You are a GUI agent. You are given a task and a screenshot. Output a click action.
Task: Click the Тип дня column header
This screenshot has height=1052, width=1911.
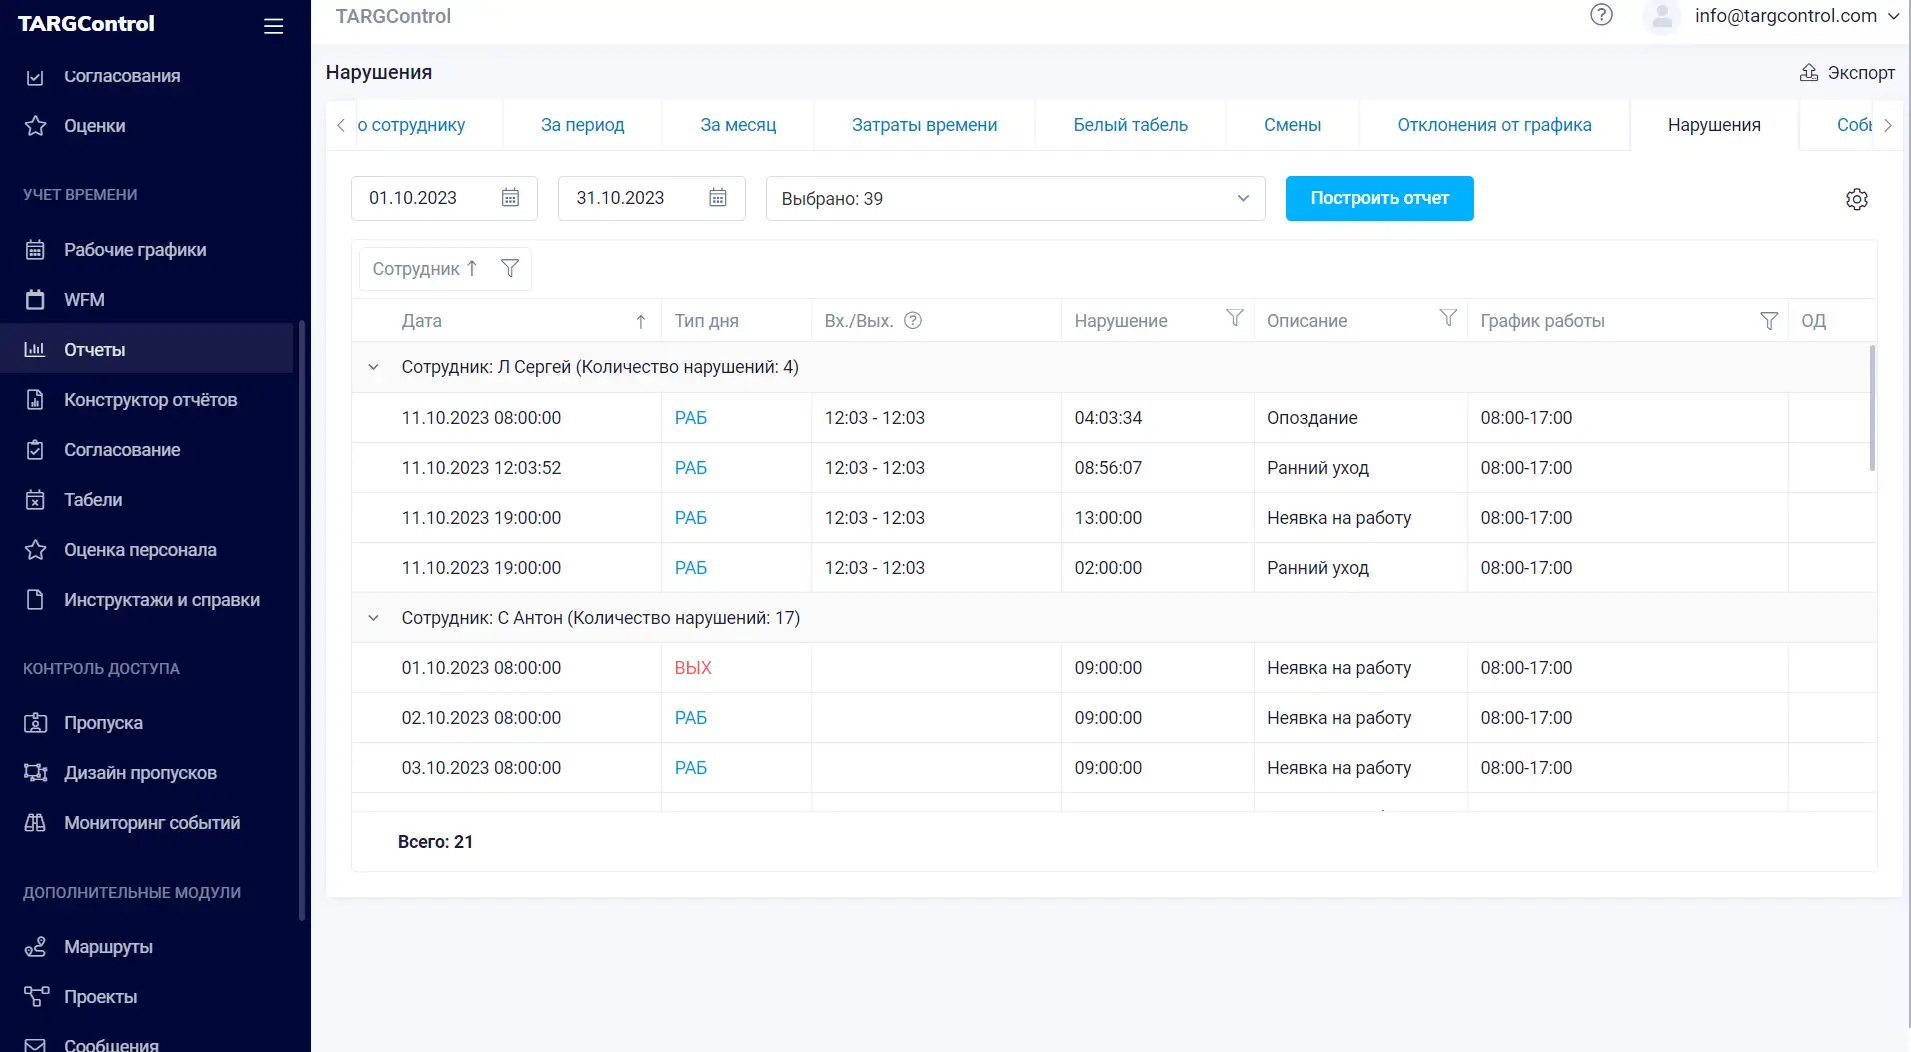[x=707, y=321]
